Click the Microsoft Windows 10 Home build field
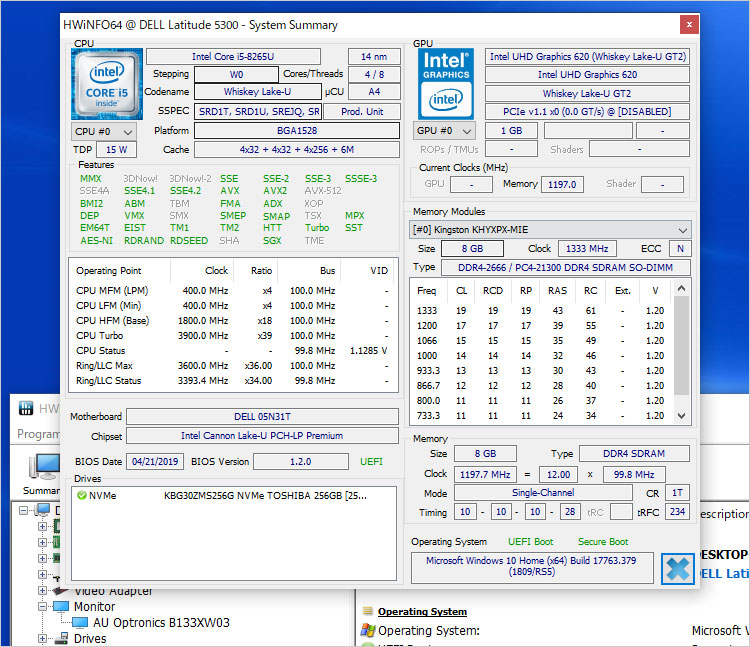 click(532, 566)
